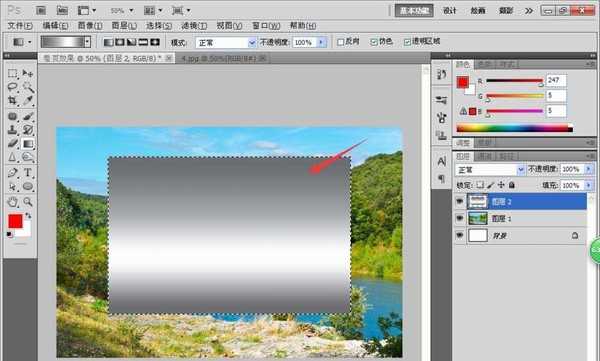Viewport: 600px width, 361px height.
Task: Expand the gradient picker arrow
Action: pos(88,42)
